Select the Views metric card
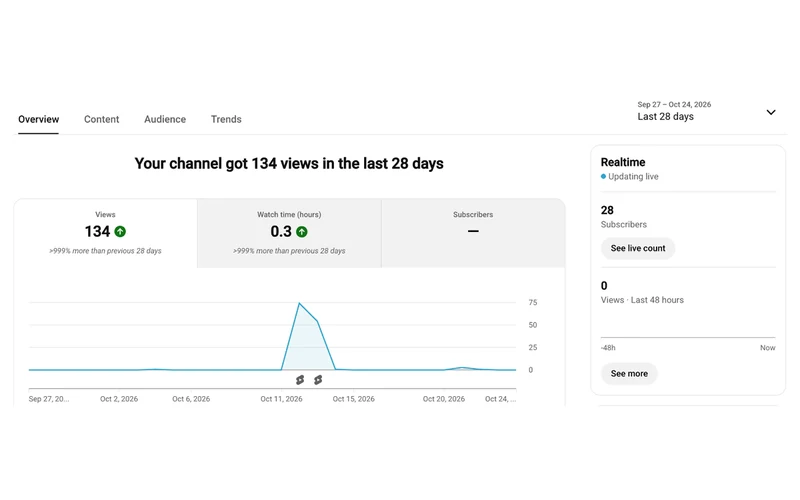800x500 pixels. coord(105,233)
